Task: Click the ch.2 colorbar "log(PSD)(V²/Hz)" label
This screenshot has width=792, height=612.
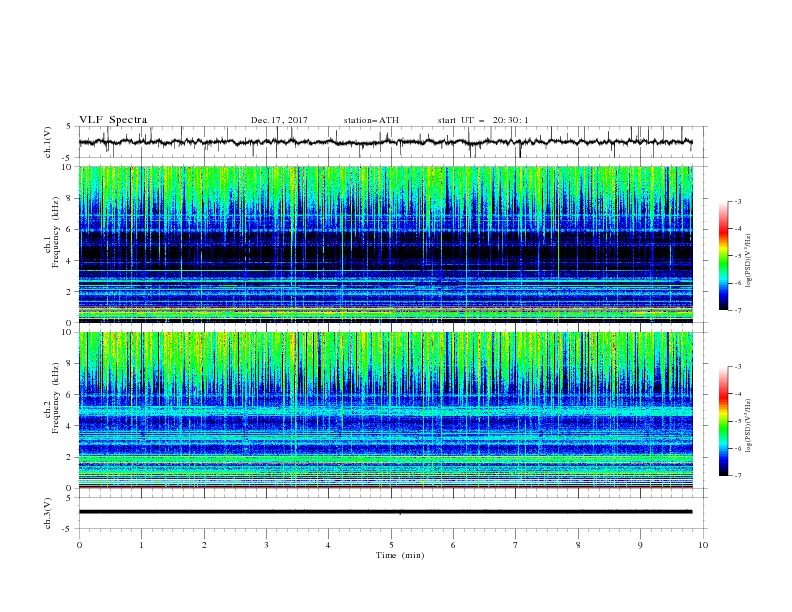Action: tap(749, 425)
